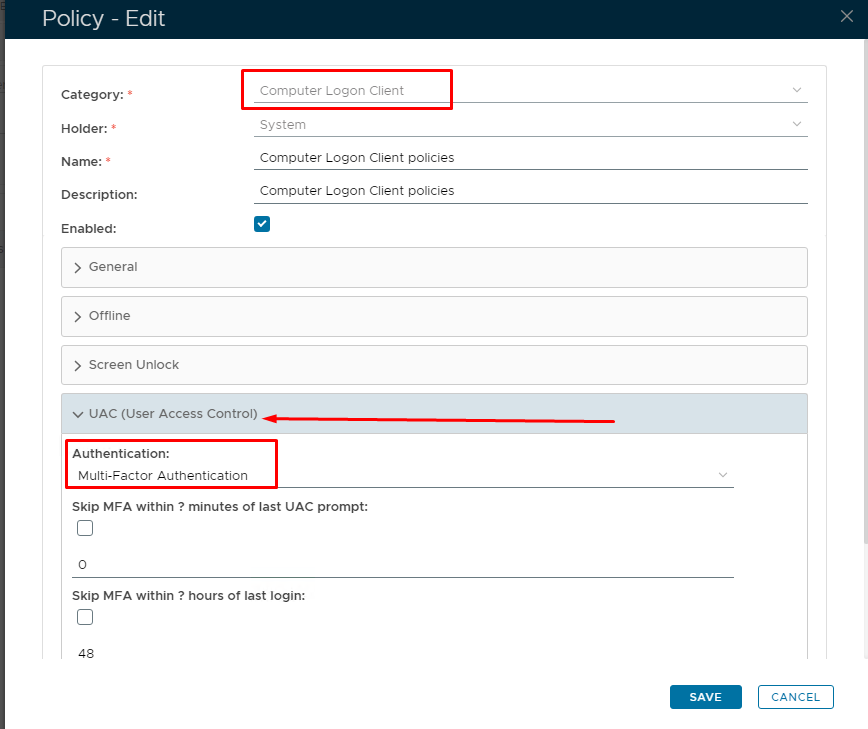Open the Category dropdown arrow

pyautogui.click(x=797, y=90)
